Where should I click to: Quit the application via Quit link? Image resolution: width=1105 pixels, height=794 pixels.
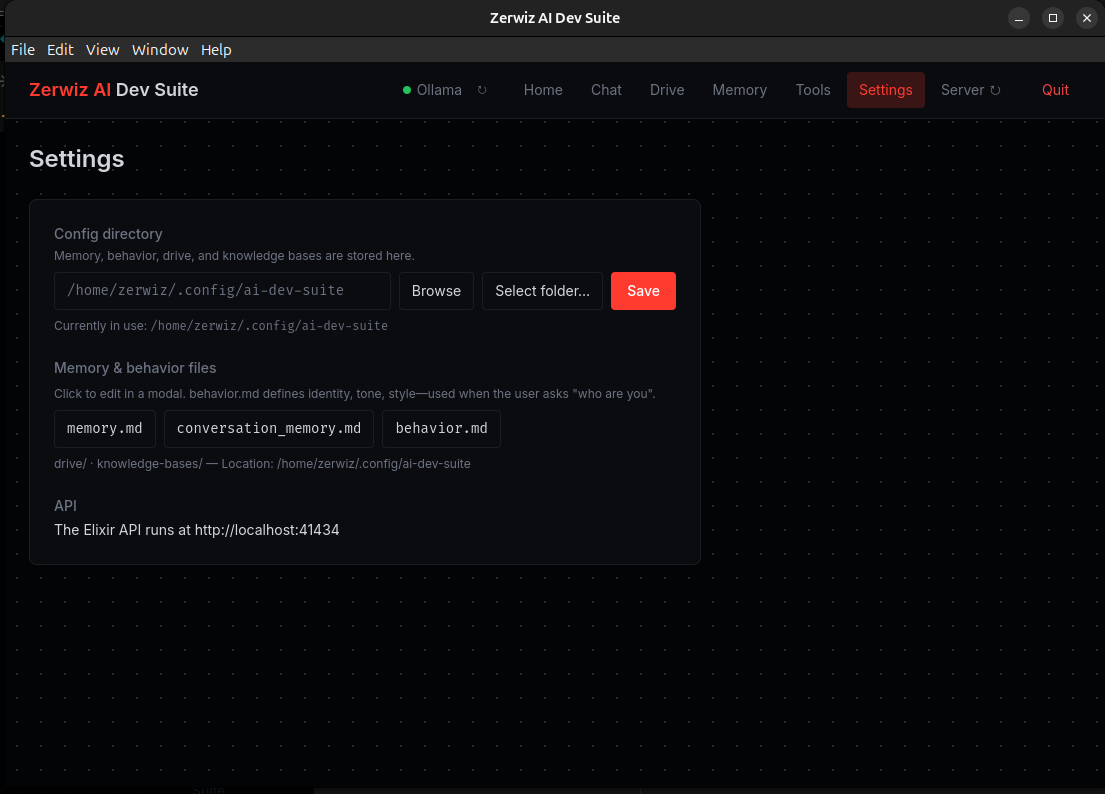1055,90
